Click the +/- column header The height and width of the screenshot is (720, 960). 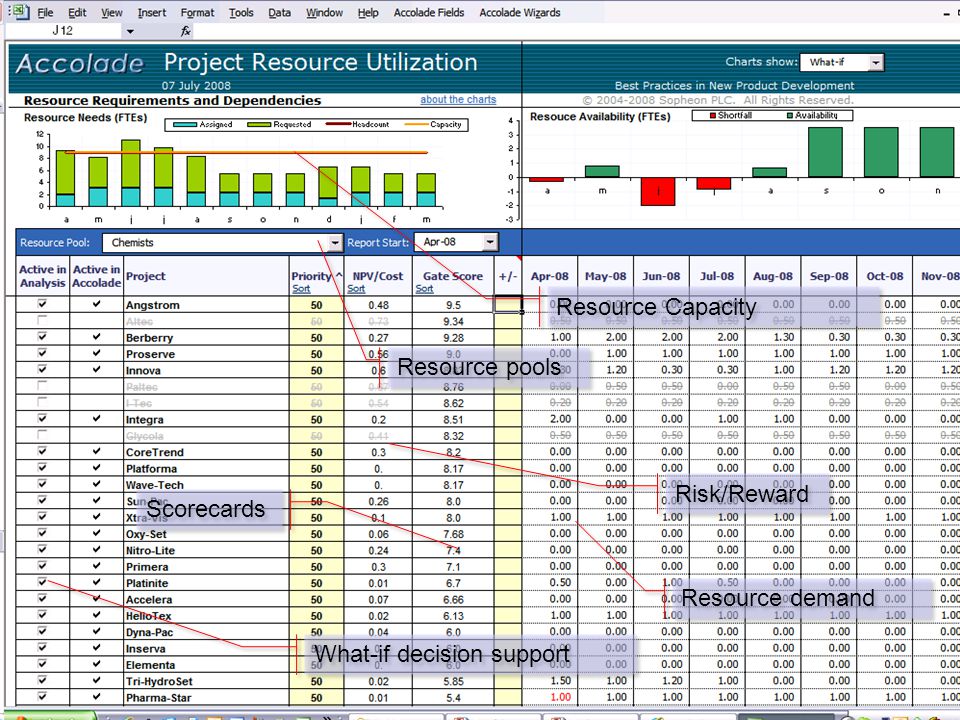click(508, 276)
